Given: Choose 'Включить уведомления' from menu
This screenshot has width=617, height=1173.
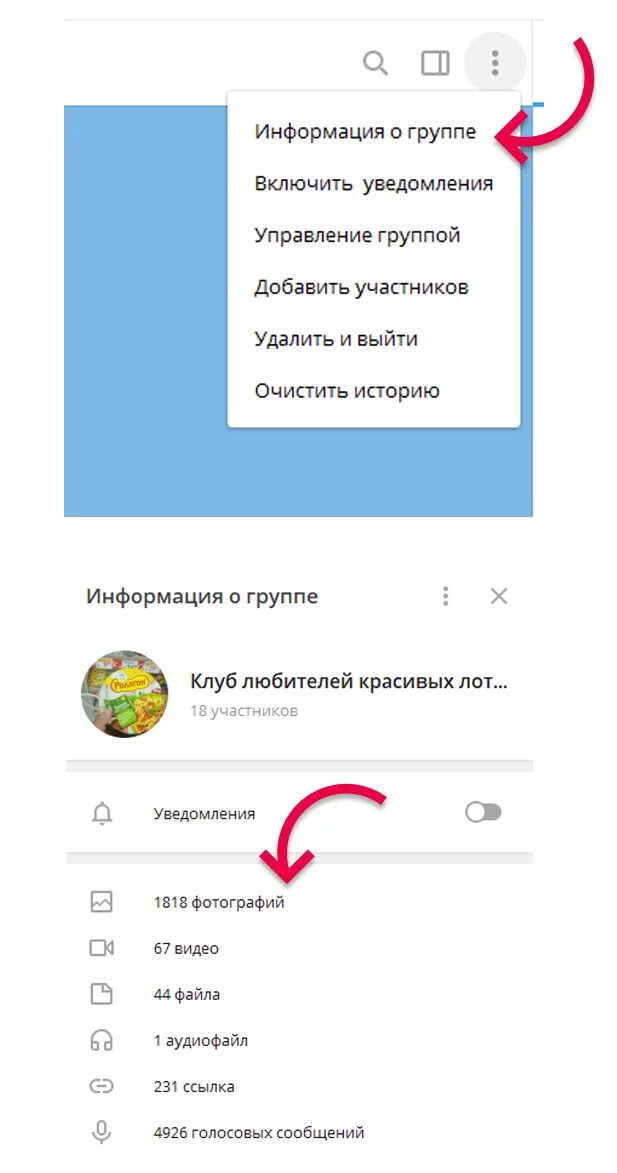Looking at the screenshot, I should (373, 183).
